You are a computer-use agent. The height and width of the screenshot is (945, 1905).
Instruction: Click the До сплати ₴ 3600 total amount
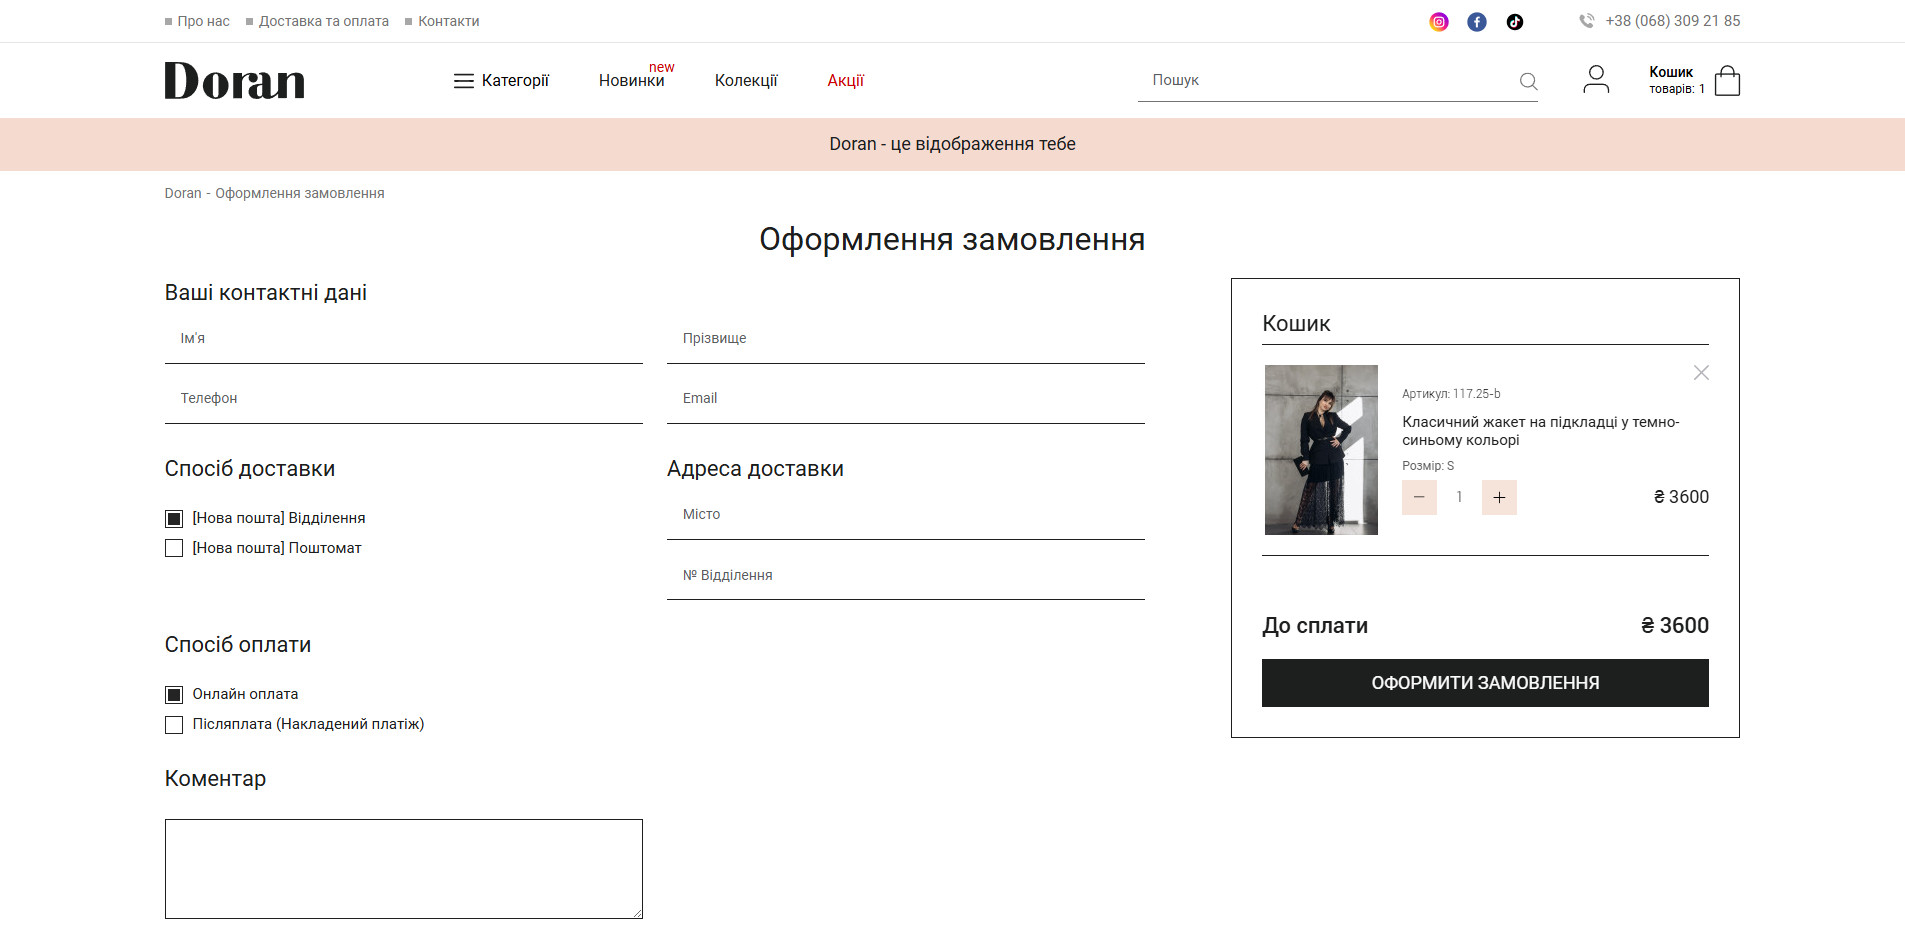[x=1675, y=626]
